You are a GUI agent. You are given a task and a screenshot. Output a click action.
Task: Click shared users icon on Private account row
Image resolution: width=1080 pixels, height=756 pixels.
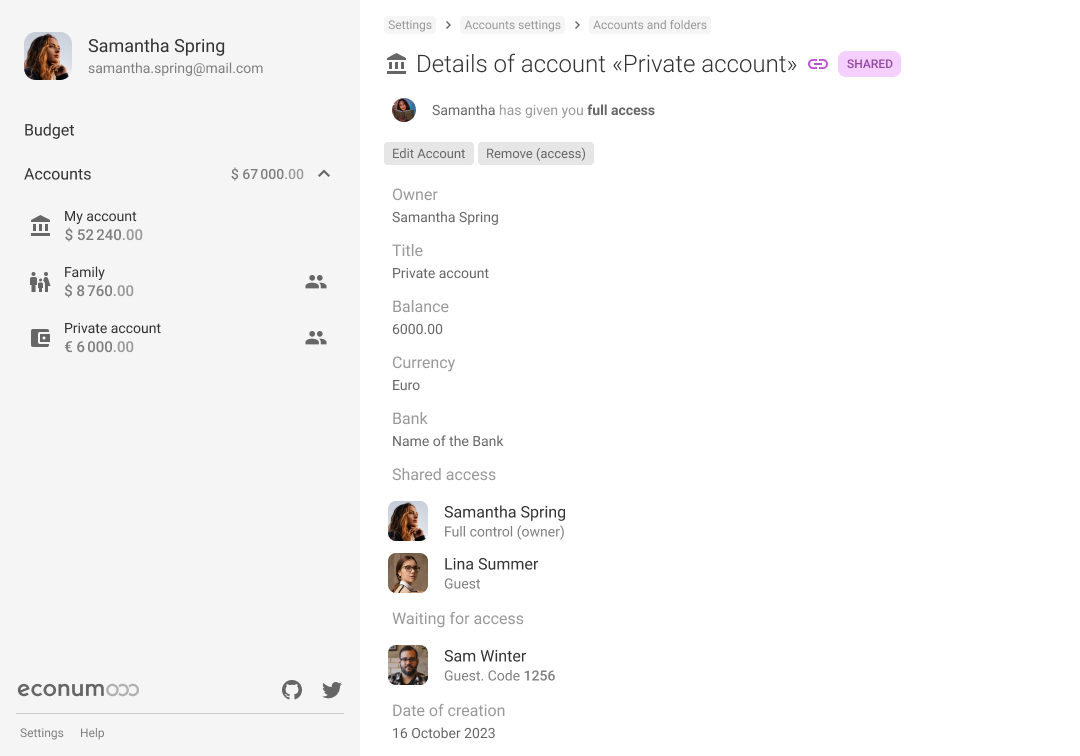pos(316,337)
